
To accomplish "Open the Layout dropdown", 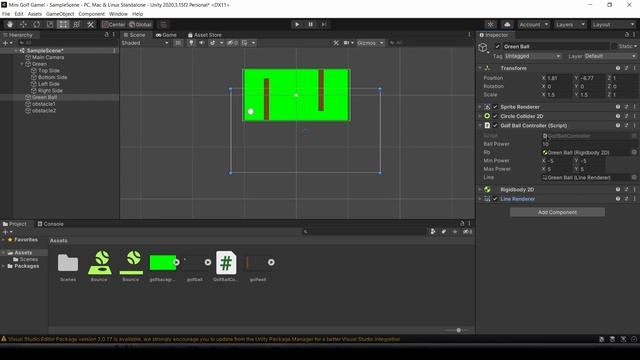I will (x=613, y=24).
